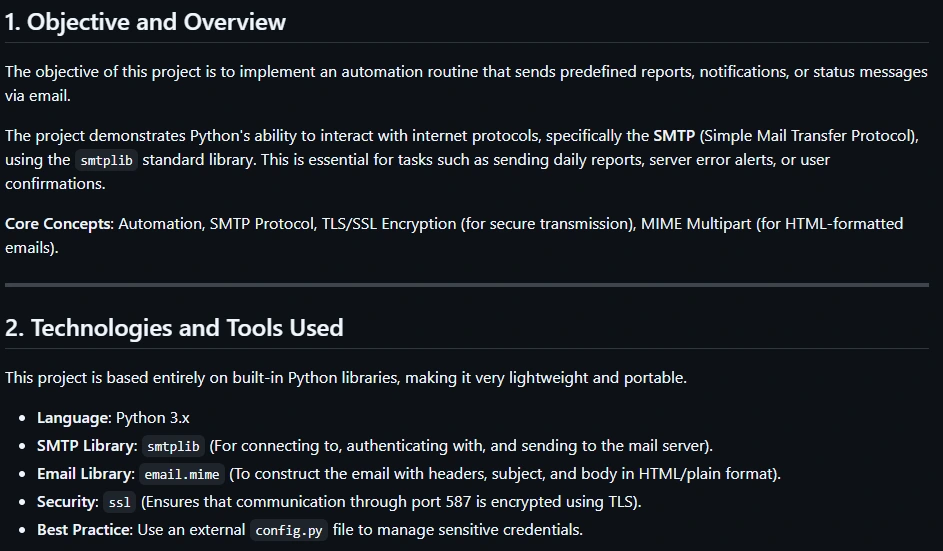Screen dimensions: 943x551
Task: Click the bold "SMTP Library" bullet label
Action: point(85,446)
